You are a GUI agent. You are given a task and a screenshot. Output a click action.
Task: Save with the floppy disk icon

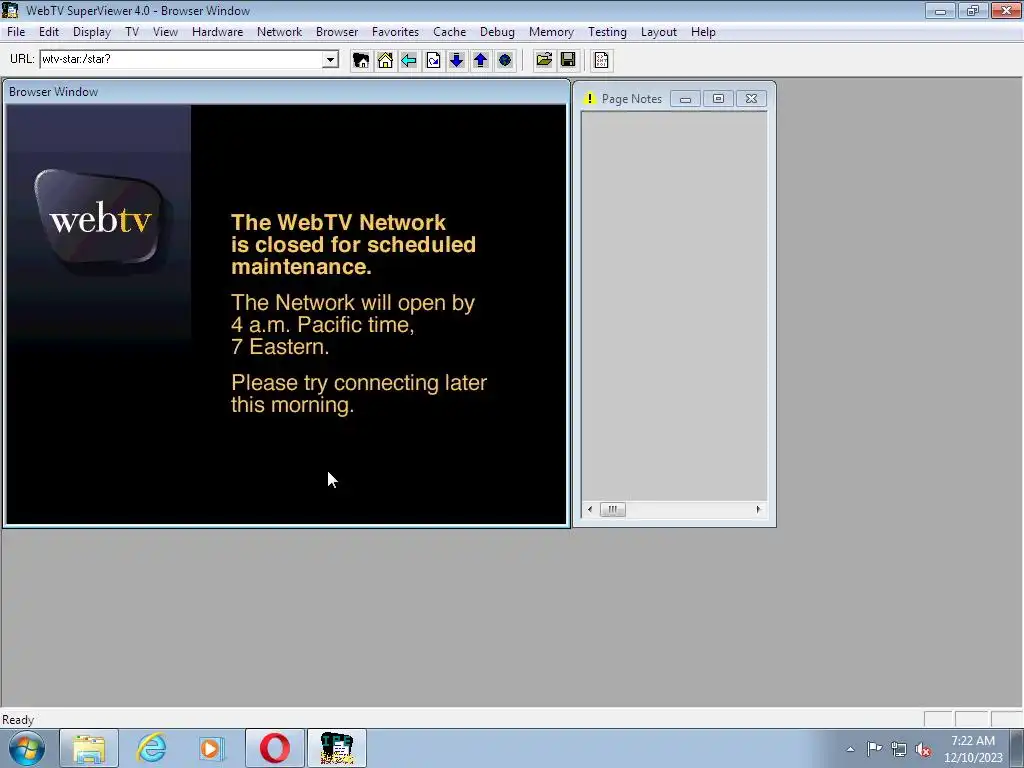click(568, 60)
